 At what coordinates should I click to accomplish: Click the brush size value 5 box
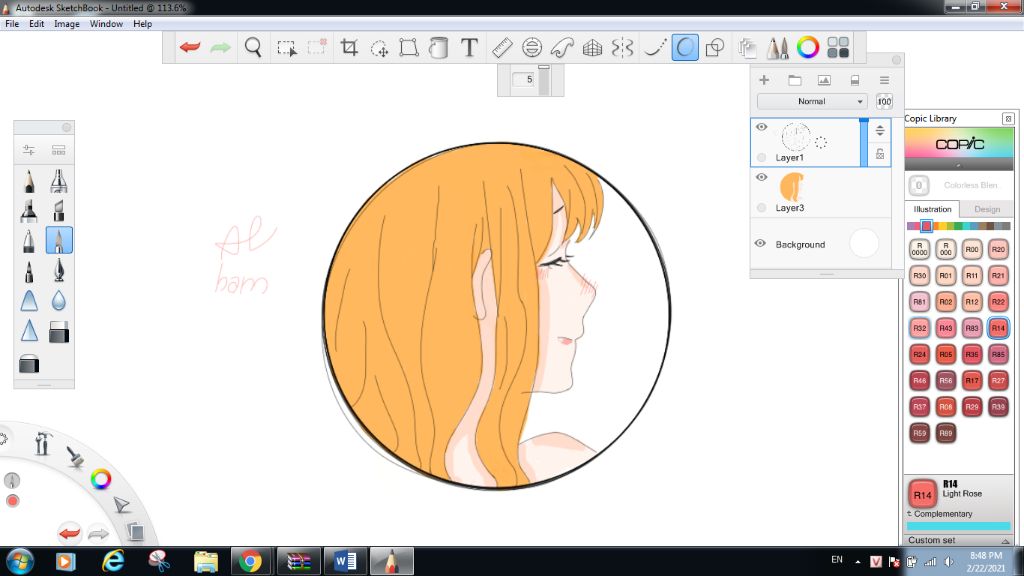click(524, 80)
